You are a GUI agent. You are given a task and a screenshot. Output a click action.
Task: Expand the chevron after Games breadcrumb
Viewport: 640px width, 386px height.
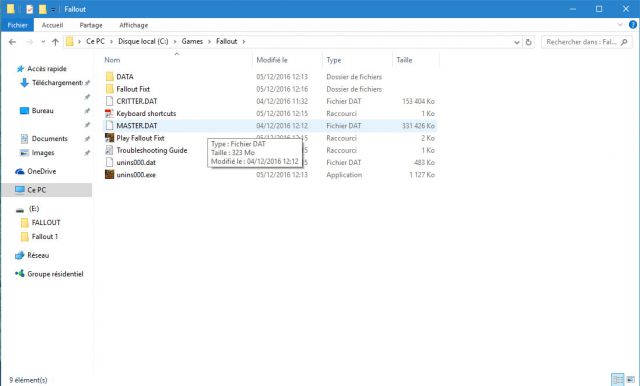click(209, 42)
